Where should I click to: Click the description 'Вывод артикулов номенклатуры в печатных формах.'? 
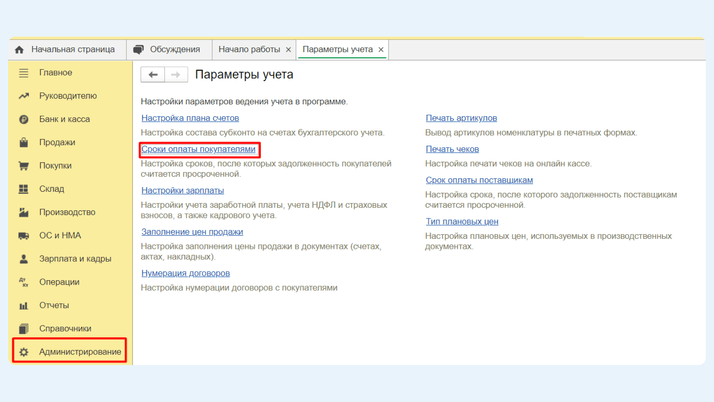coord(531,132)
